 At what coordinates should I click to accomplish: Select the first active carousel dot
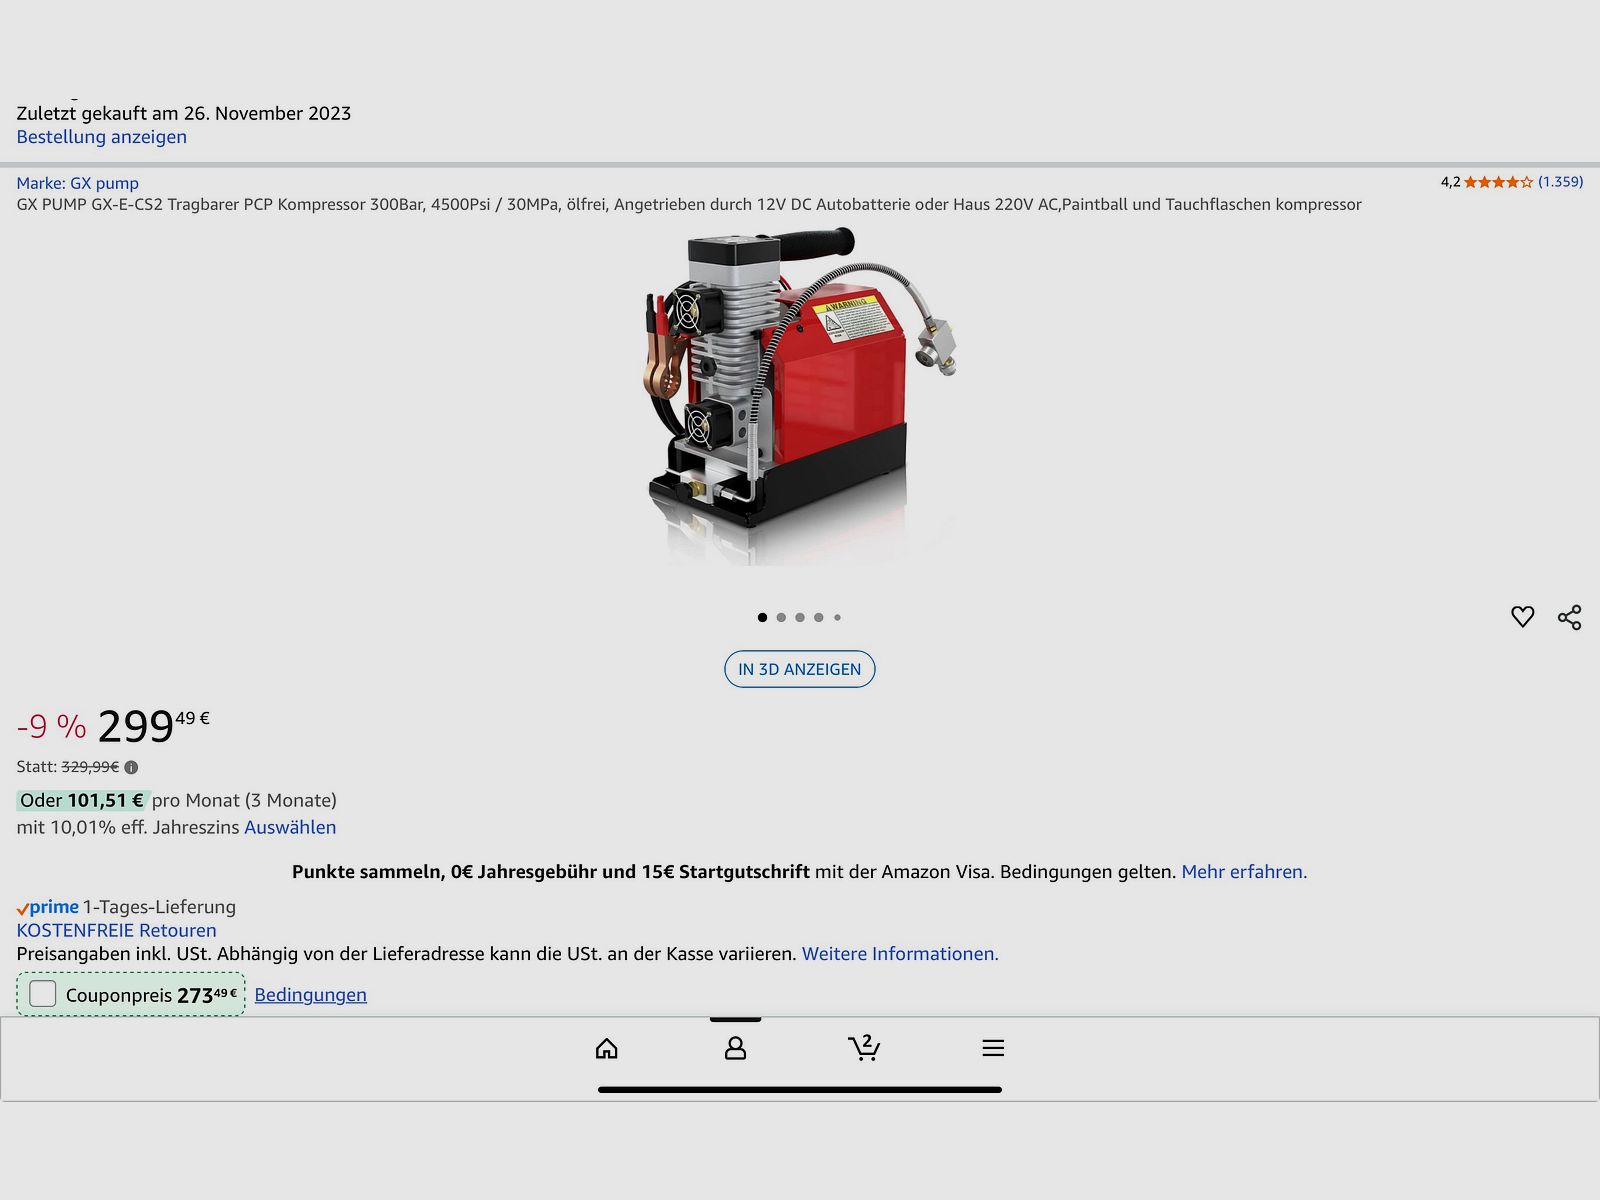[762, 617]
